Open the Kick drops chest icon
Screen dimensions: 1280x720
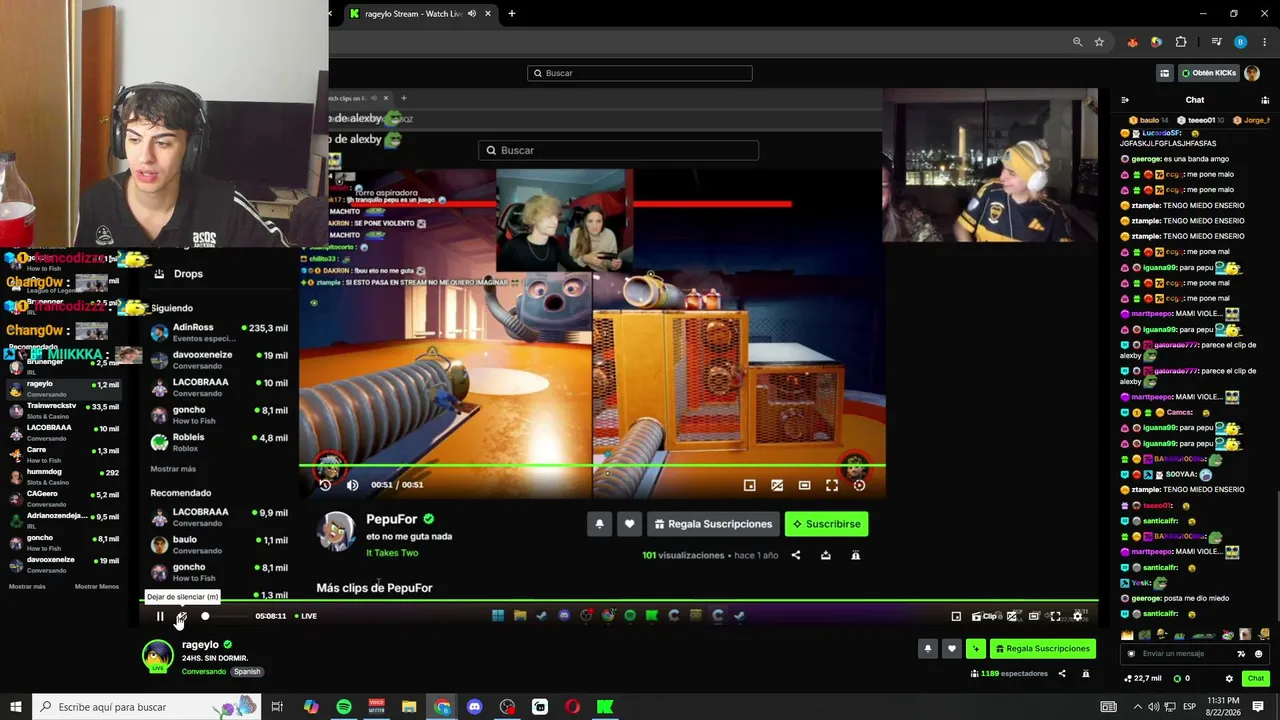click(1164, 73)
